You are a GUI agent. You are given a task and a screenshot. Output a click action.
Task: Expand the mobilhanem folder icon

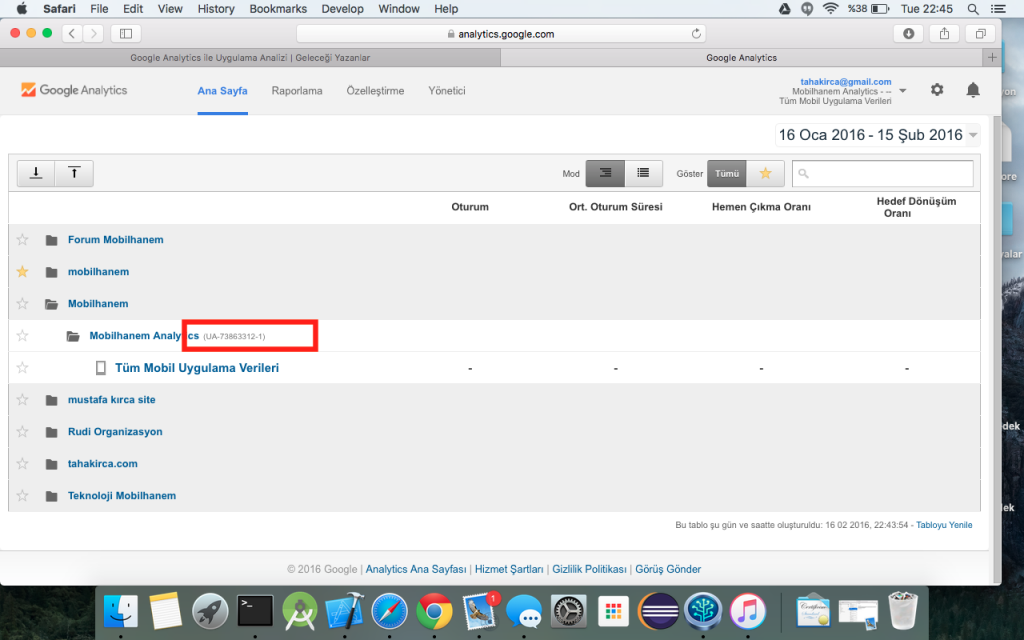pos(52,272)
